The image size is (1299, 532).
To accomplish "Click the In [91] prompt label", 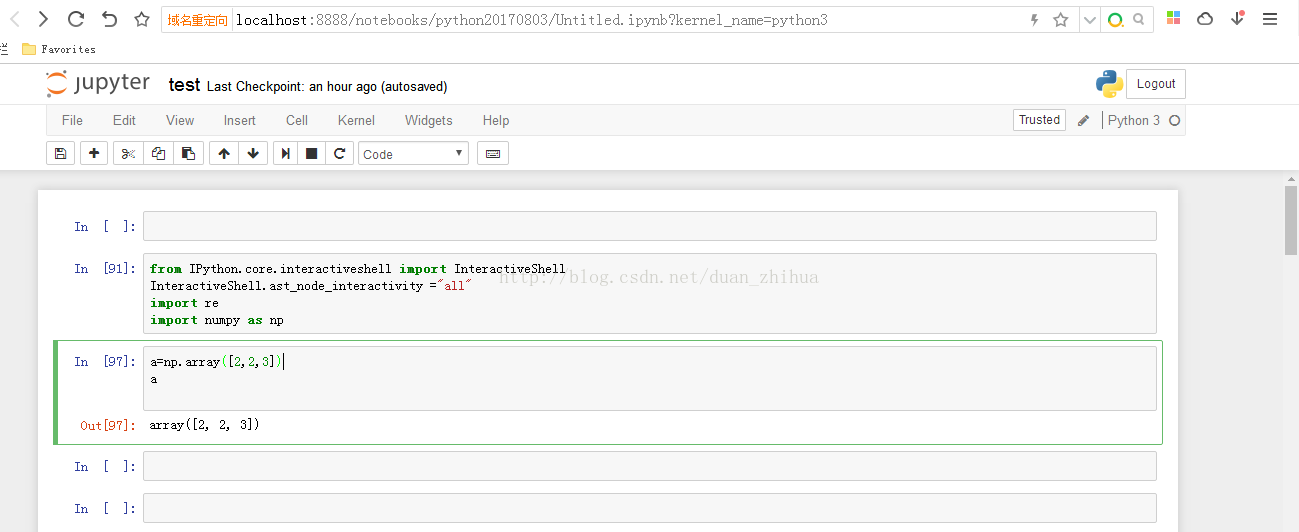I will click(104, 268).
